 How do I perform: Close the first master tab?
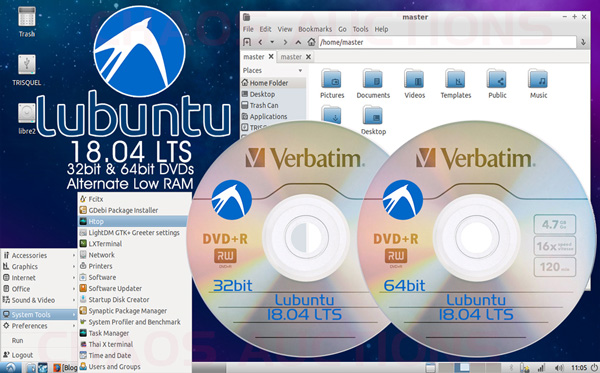click(271, 57)
